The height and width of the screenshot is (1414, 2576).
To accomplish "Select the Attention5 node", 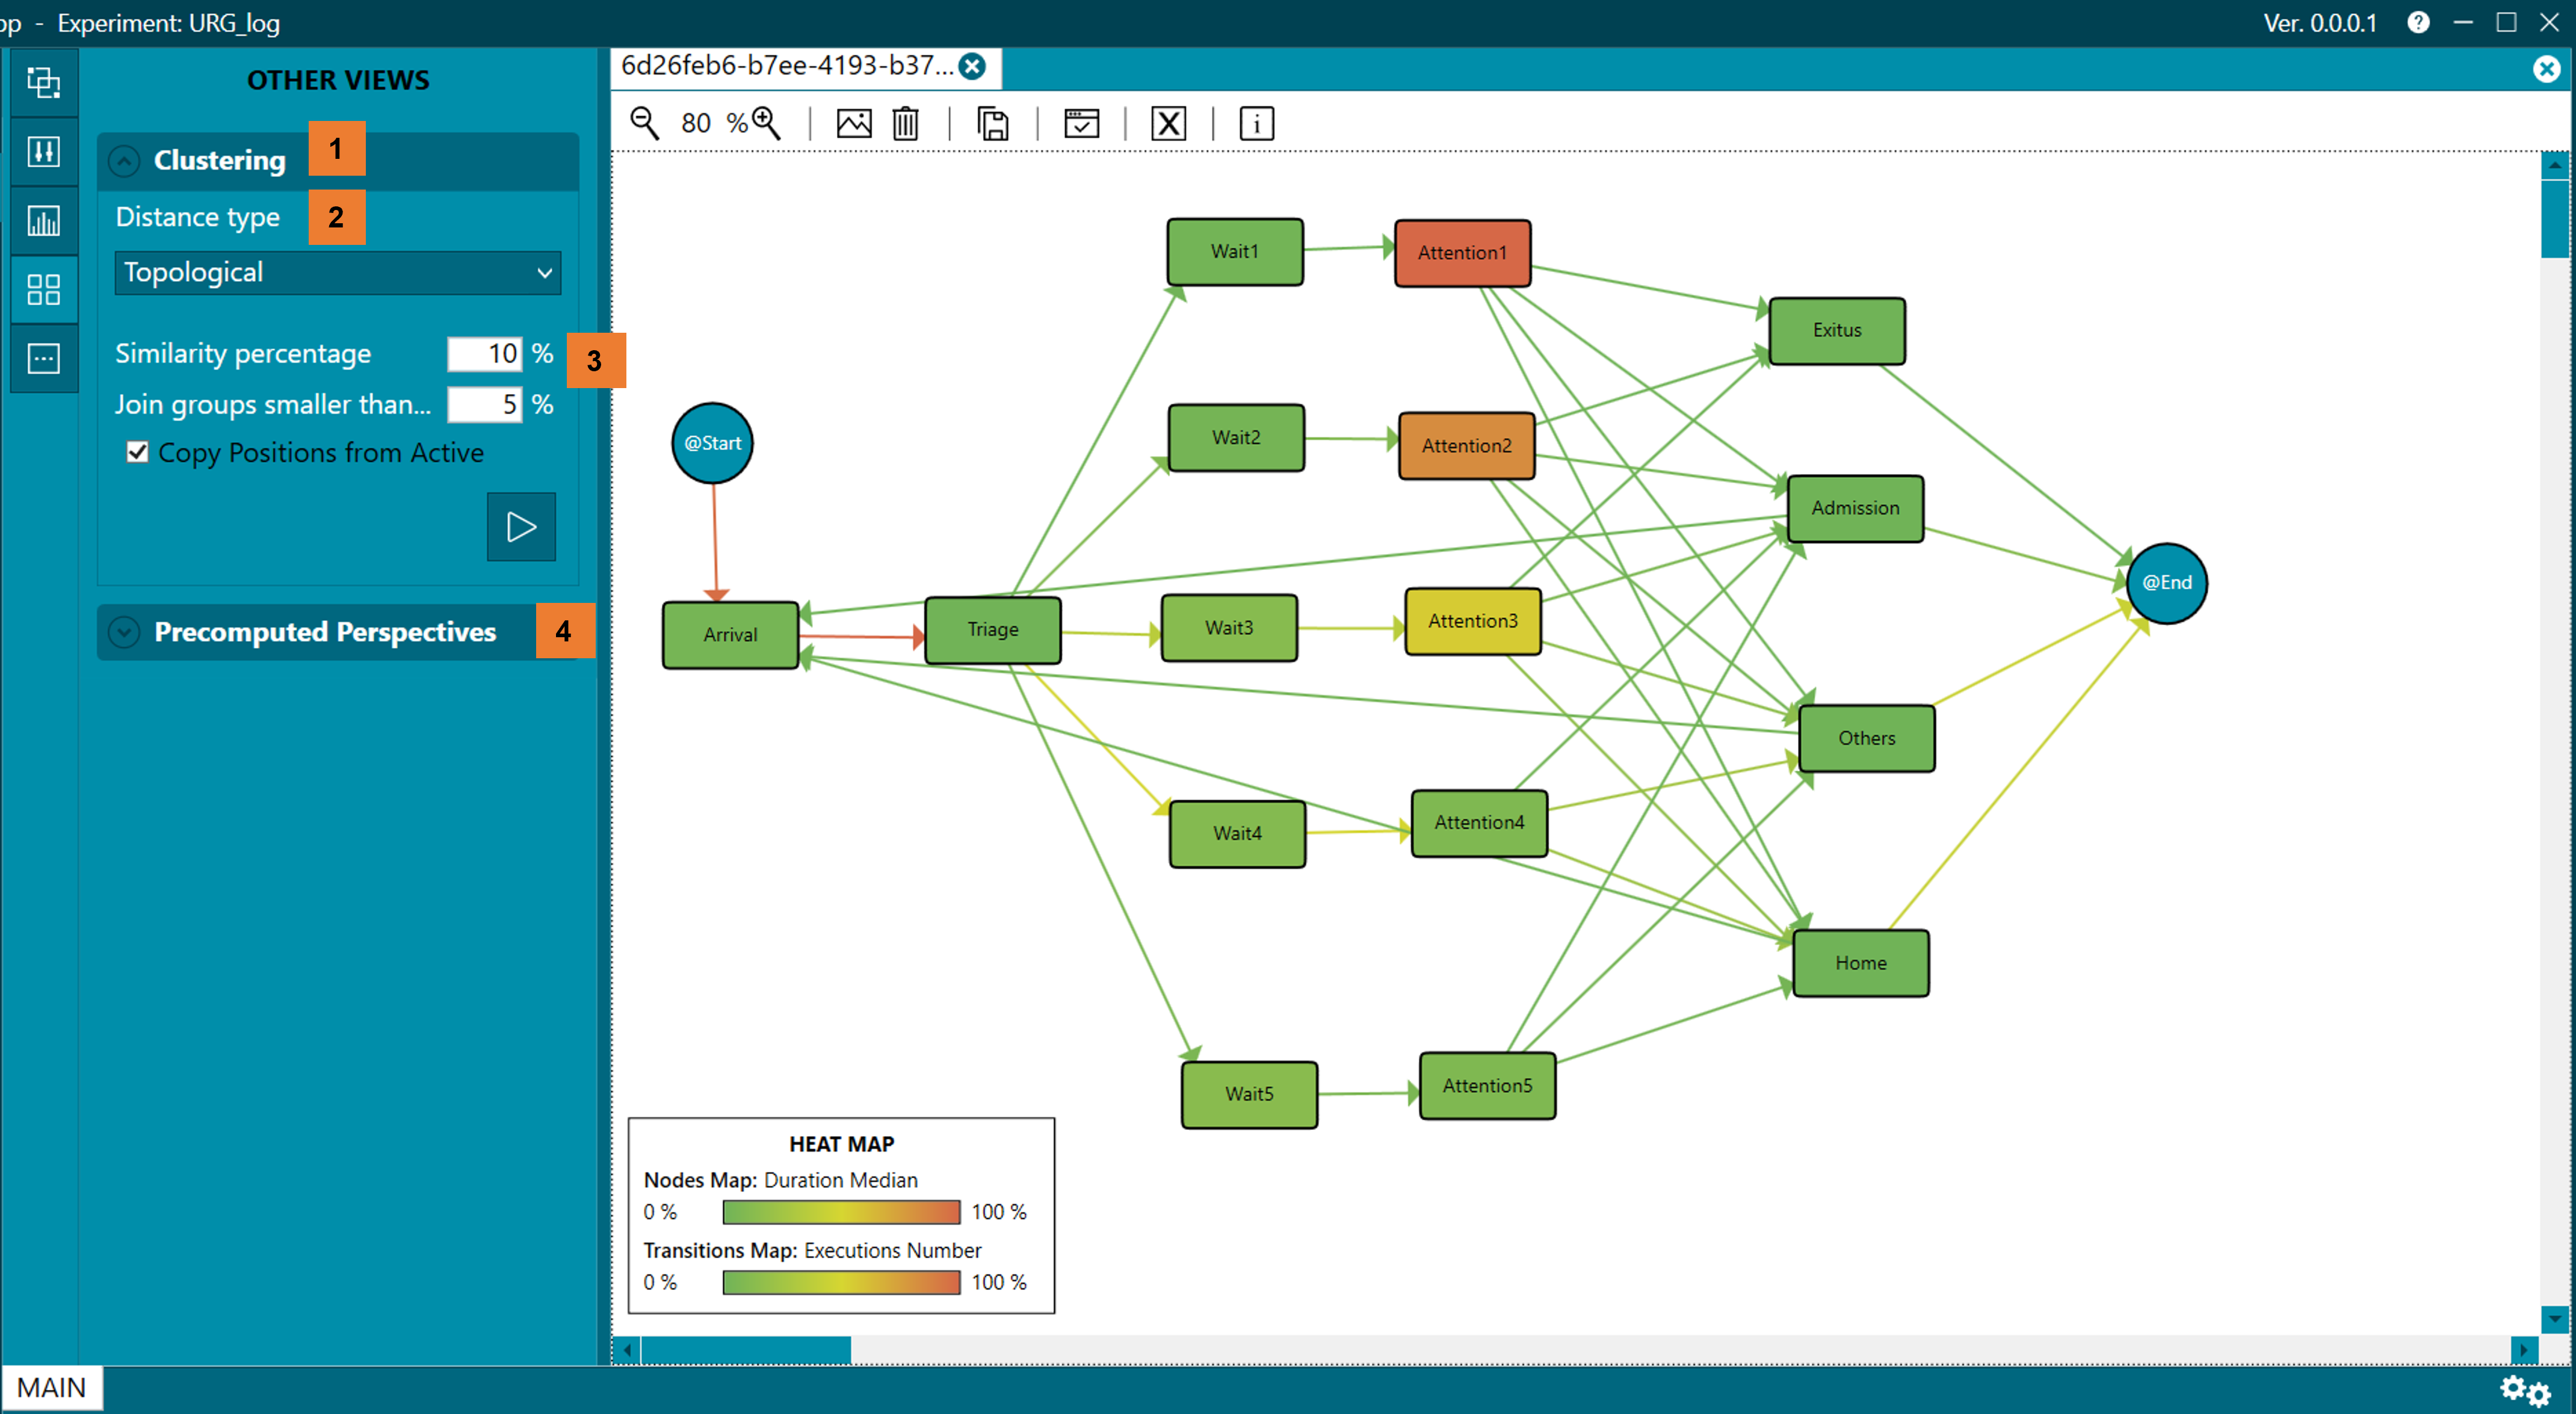I will [1487, 1085].
